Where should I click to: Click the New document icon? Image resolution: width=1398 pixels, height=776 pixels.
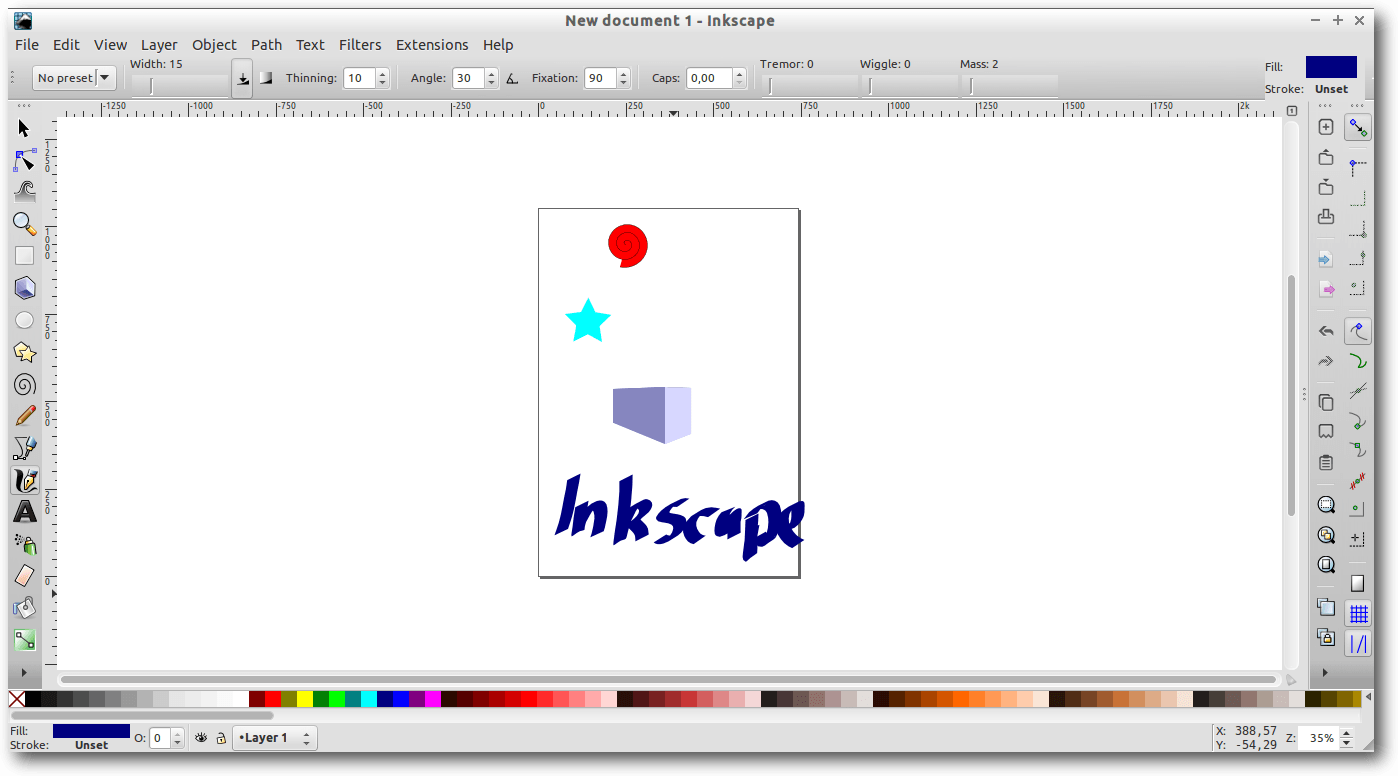coord(1326,127)
